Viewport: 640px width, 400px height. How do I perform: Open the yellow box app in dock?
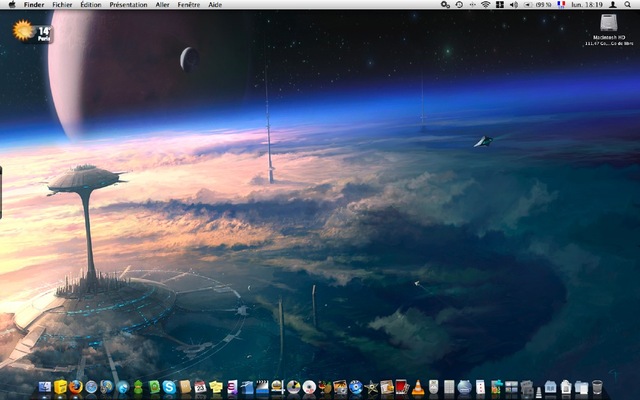pyautogui.click(x=60, y=387)
